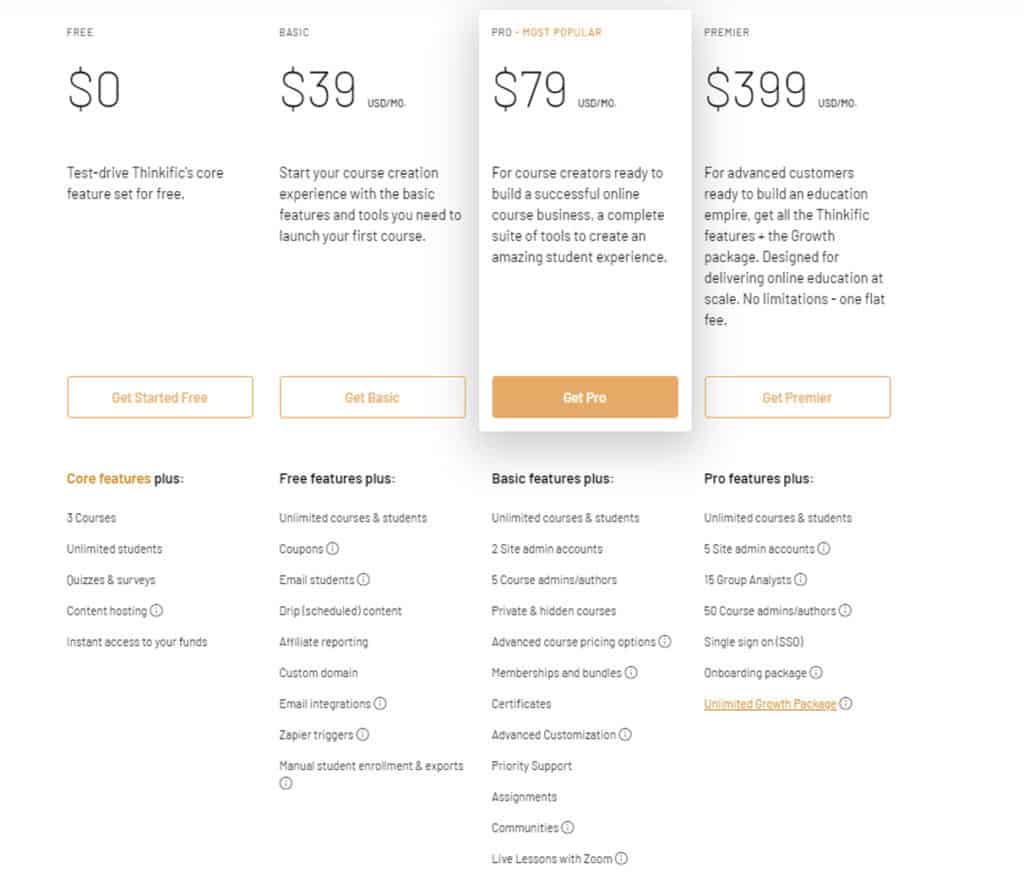
Task: Open the Unlimited Growth Package link
Action: pyautogui.click(x=770, y=704)
